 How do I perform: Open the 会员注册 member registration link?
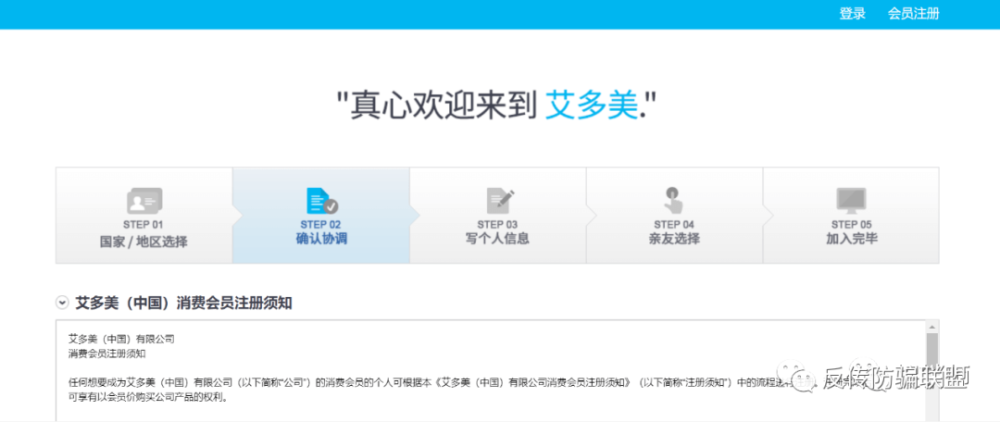(x=913, y=14)
